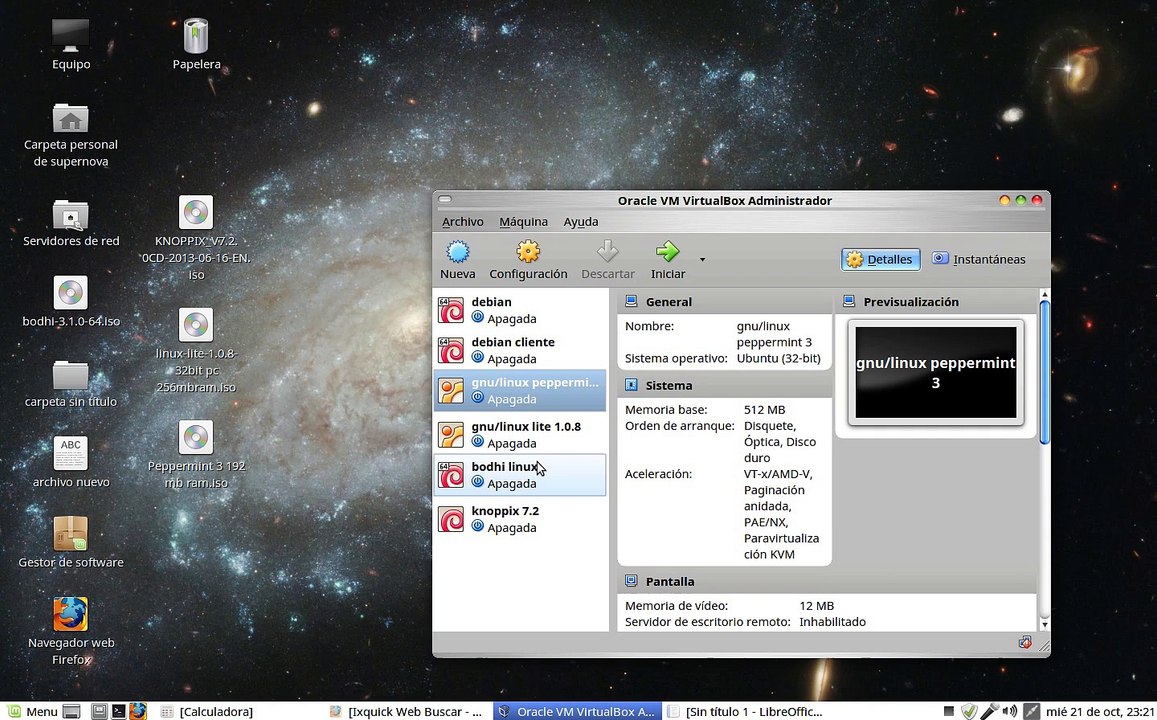Click the network connection tray icon
The width and height of the screenshot is (1157, 720).
click(1032, 711)
